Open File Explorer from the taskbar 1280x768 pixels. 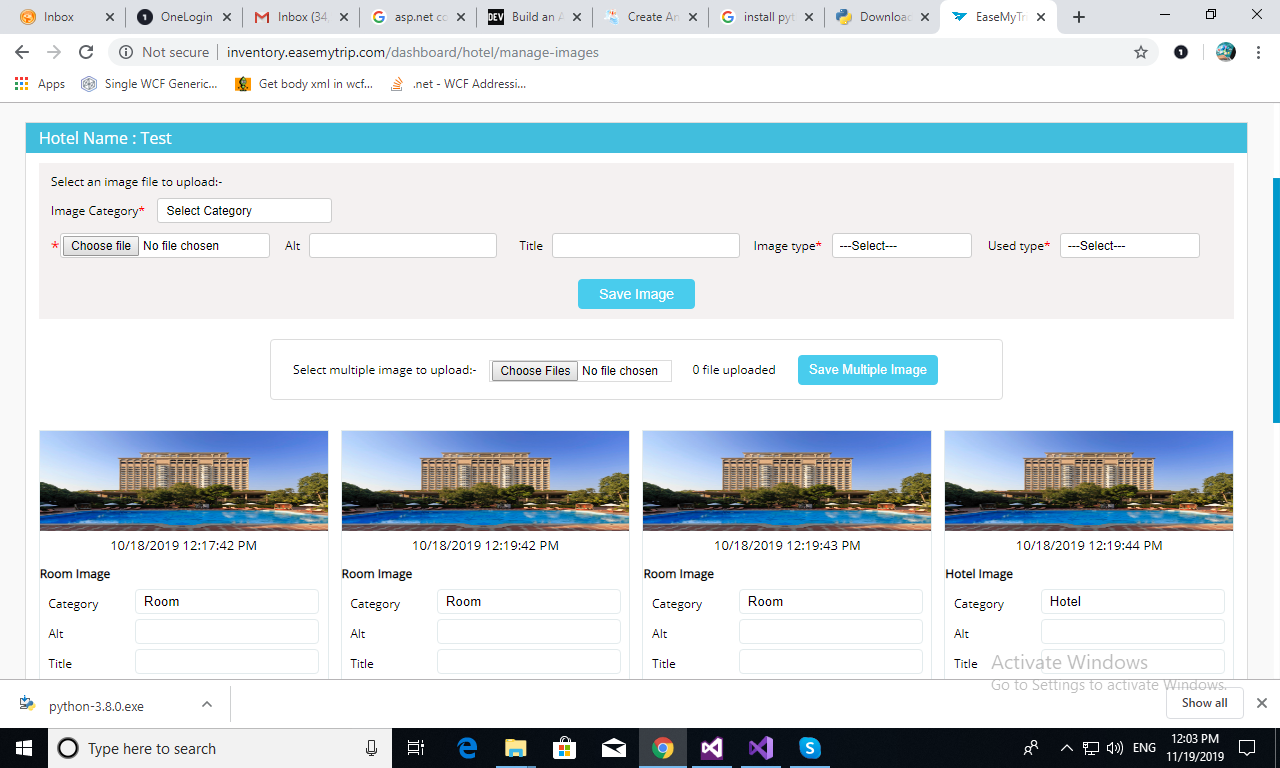pyautogui.click(x=515, y=748)
